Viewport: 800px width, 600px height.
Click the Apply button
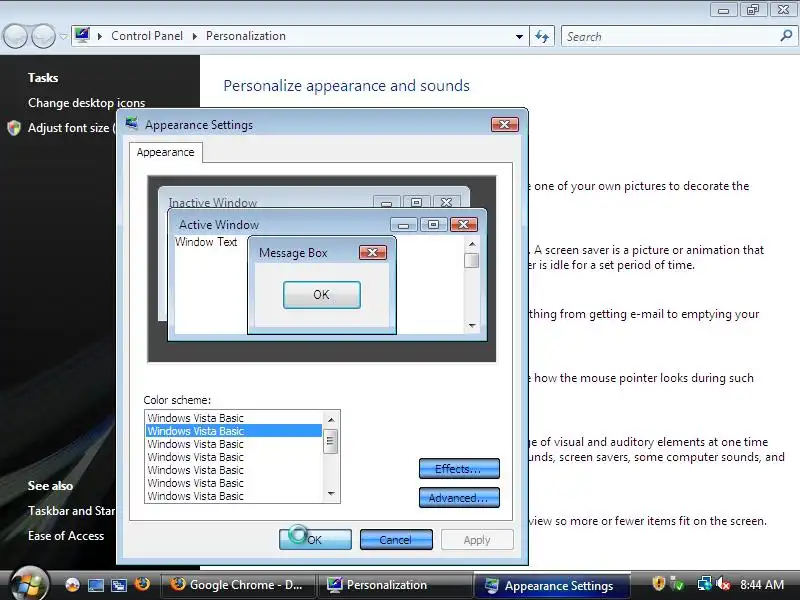pos(477,539)
